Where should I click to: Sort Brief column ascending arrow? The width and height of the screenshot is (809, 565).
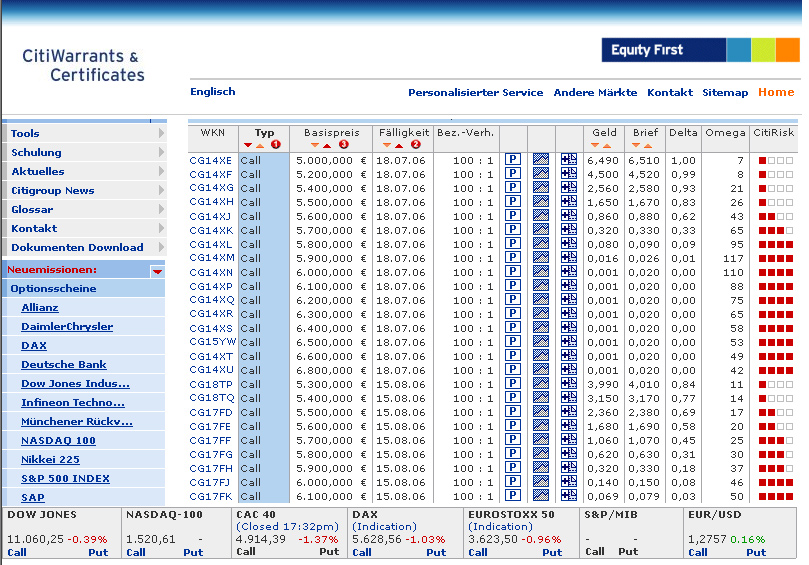point(648,145)
